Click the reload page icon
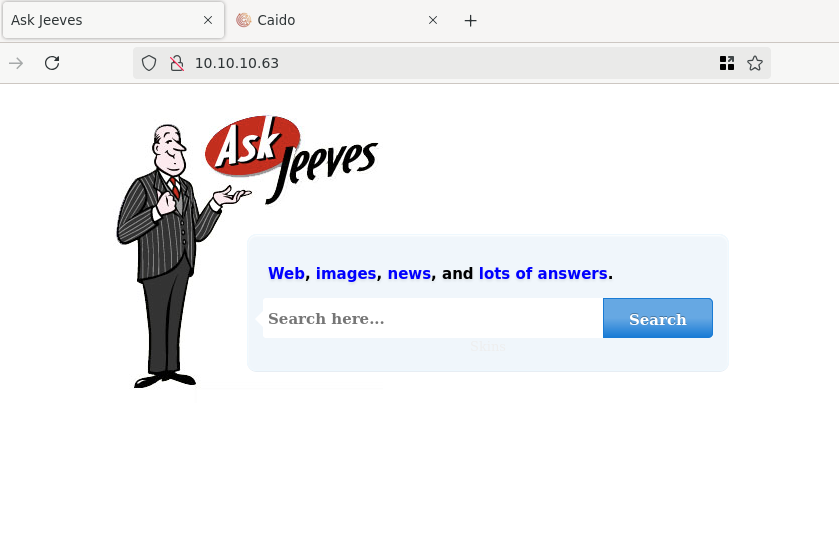839x536 pixels. coord(52,63)
